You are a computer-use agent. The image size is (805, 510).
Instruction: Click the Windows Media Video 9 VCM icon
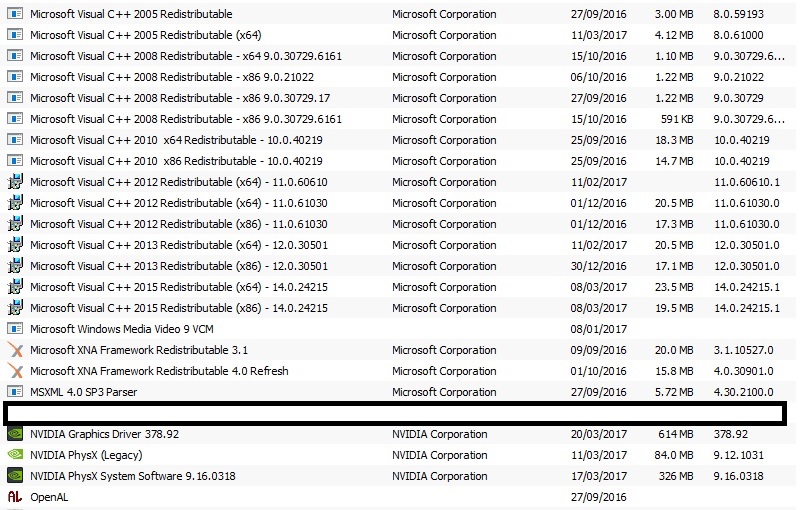[x=15, y=329]
